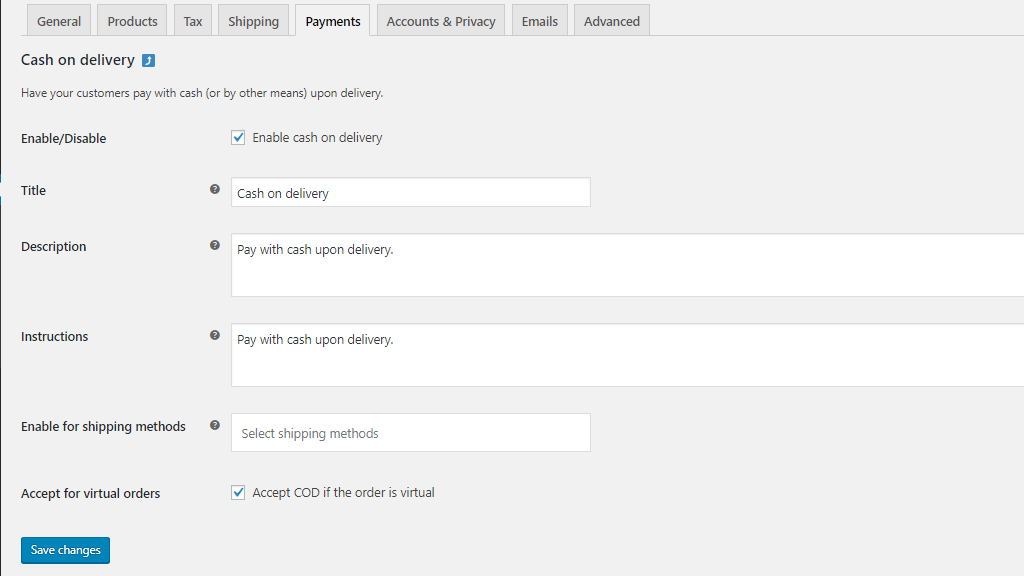Switch to the Emails tab

[x=540, y=21]
